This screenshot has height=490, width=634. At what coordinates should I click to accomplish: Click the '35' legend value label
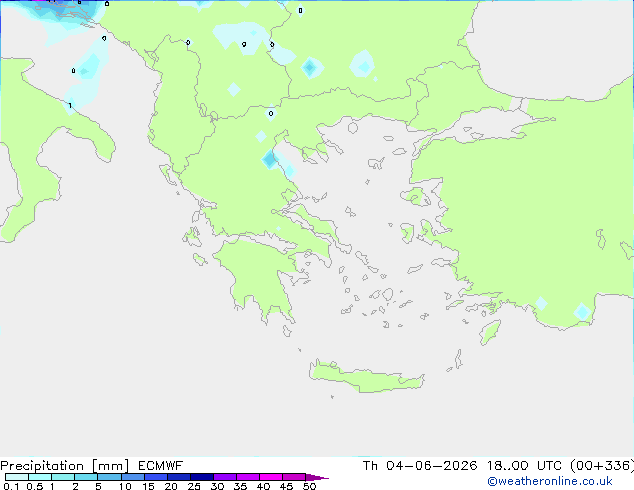coord(240,486)
